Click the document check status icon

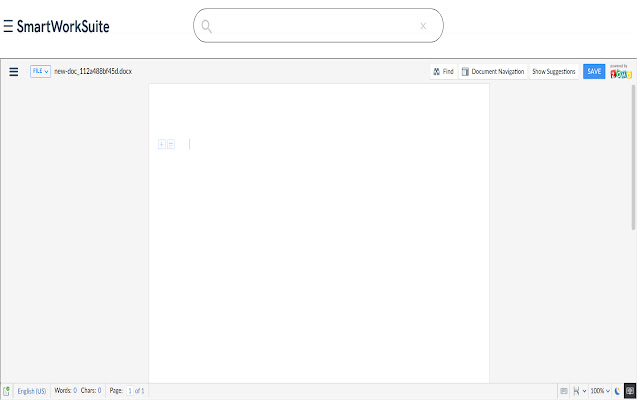coord(7,391)
